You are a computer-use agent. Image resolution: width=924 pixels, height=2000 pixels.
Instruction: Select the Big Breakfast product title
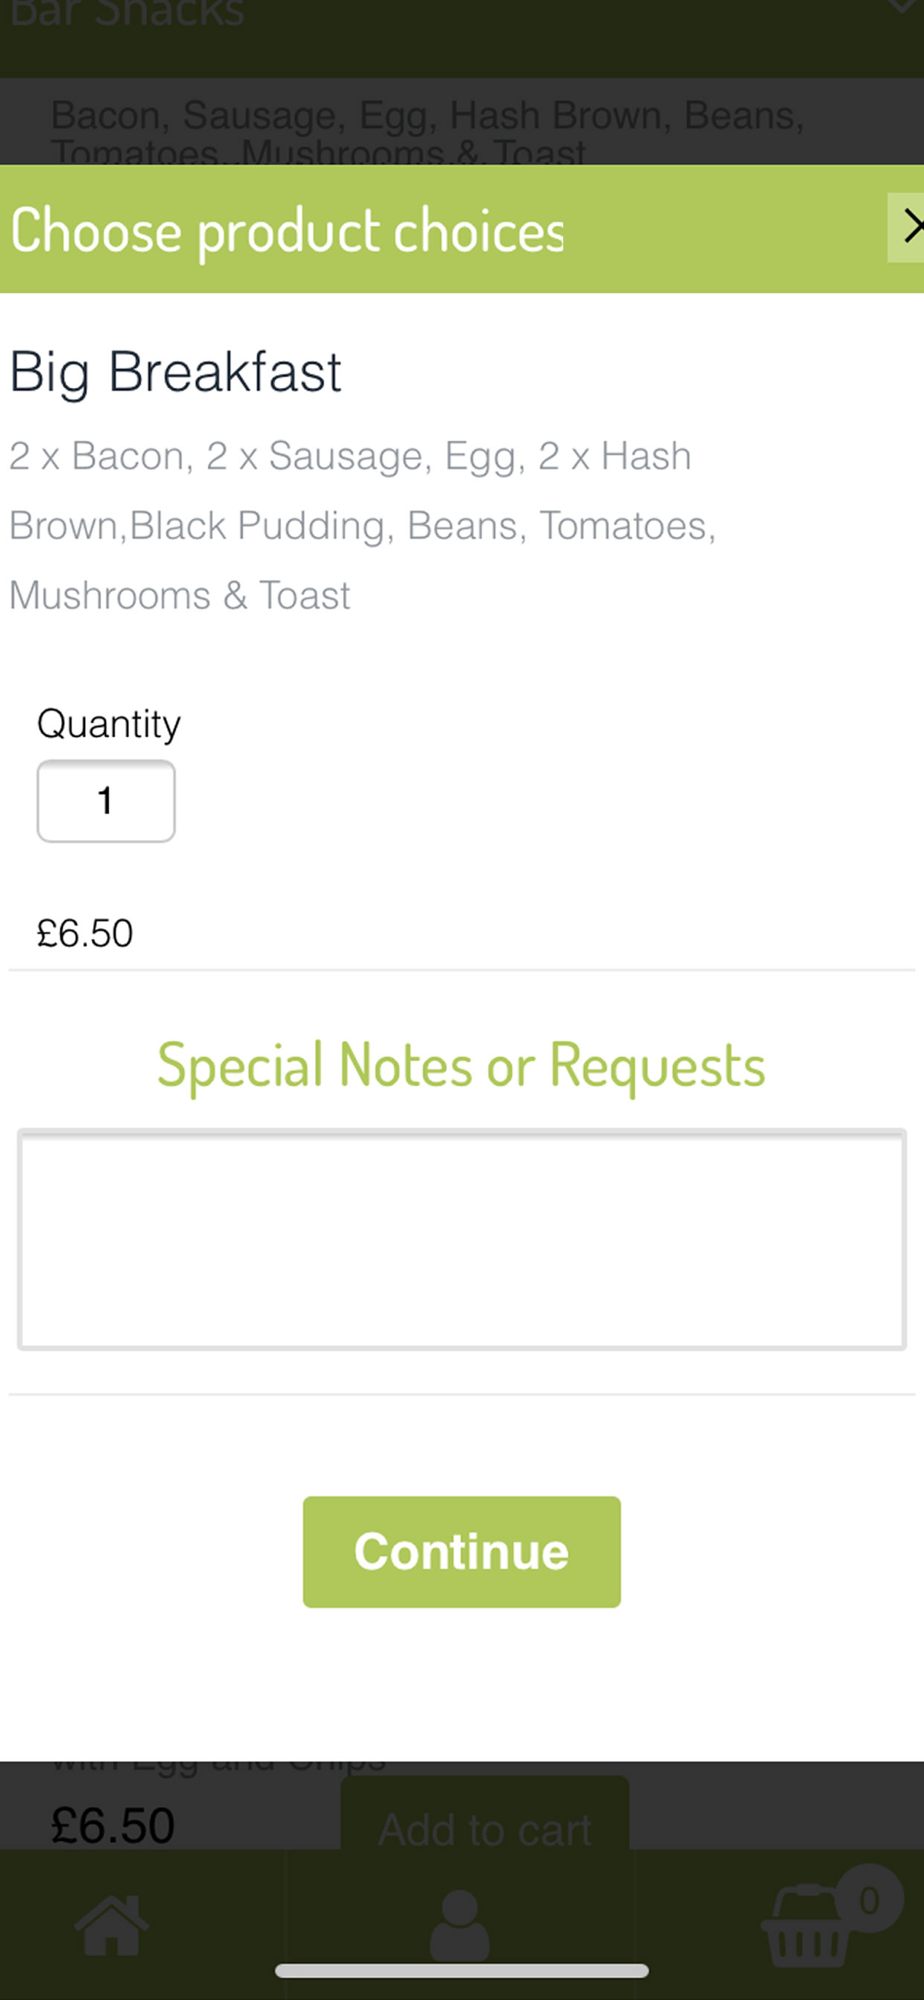[x=175, y=372]
